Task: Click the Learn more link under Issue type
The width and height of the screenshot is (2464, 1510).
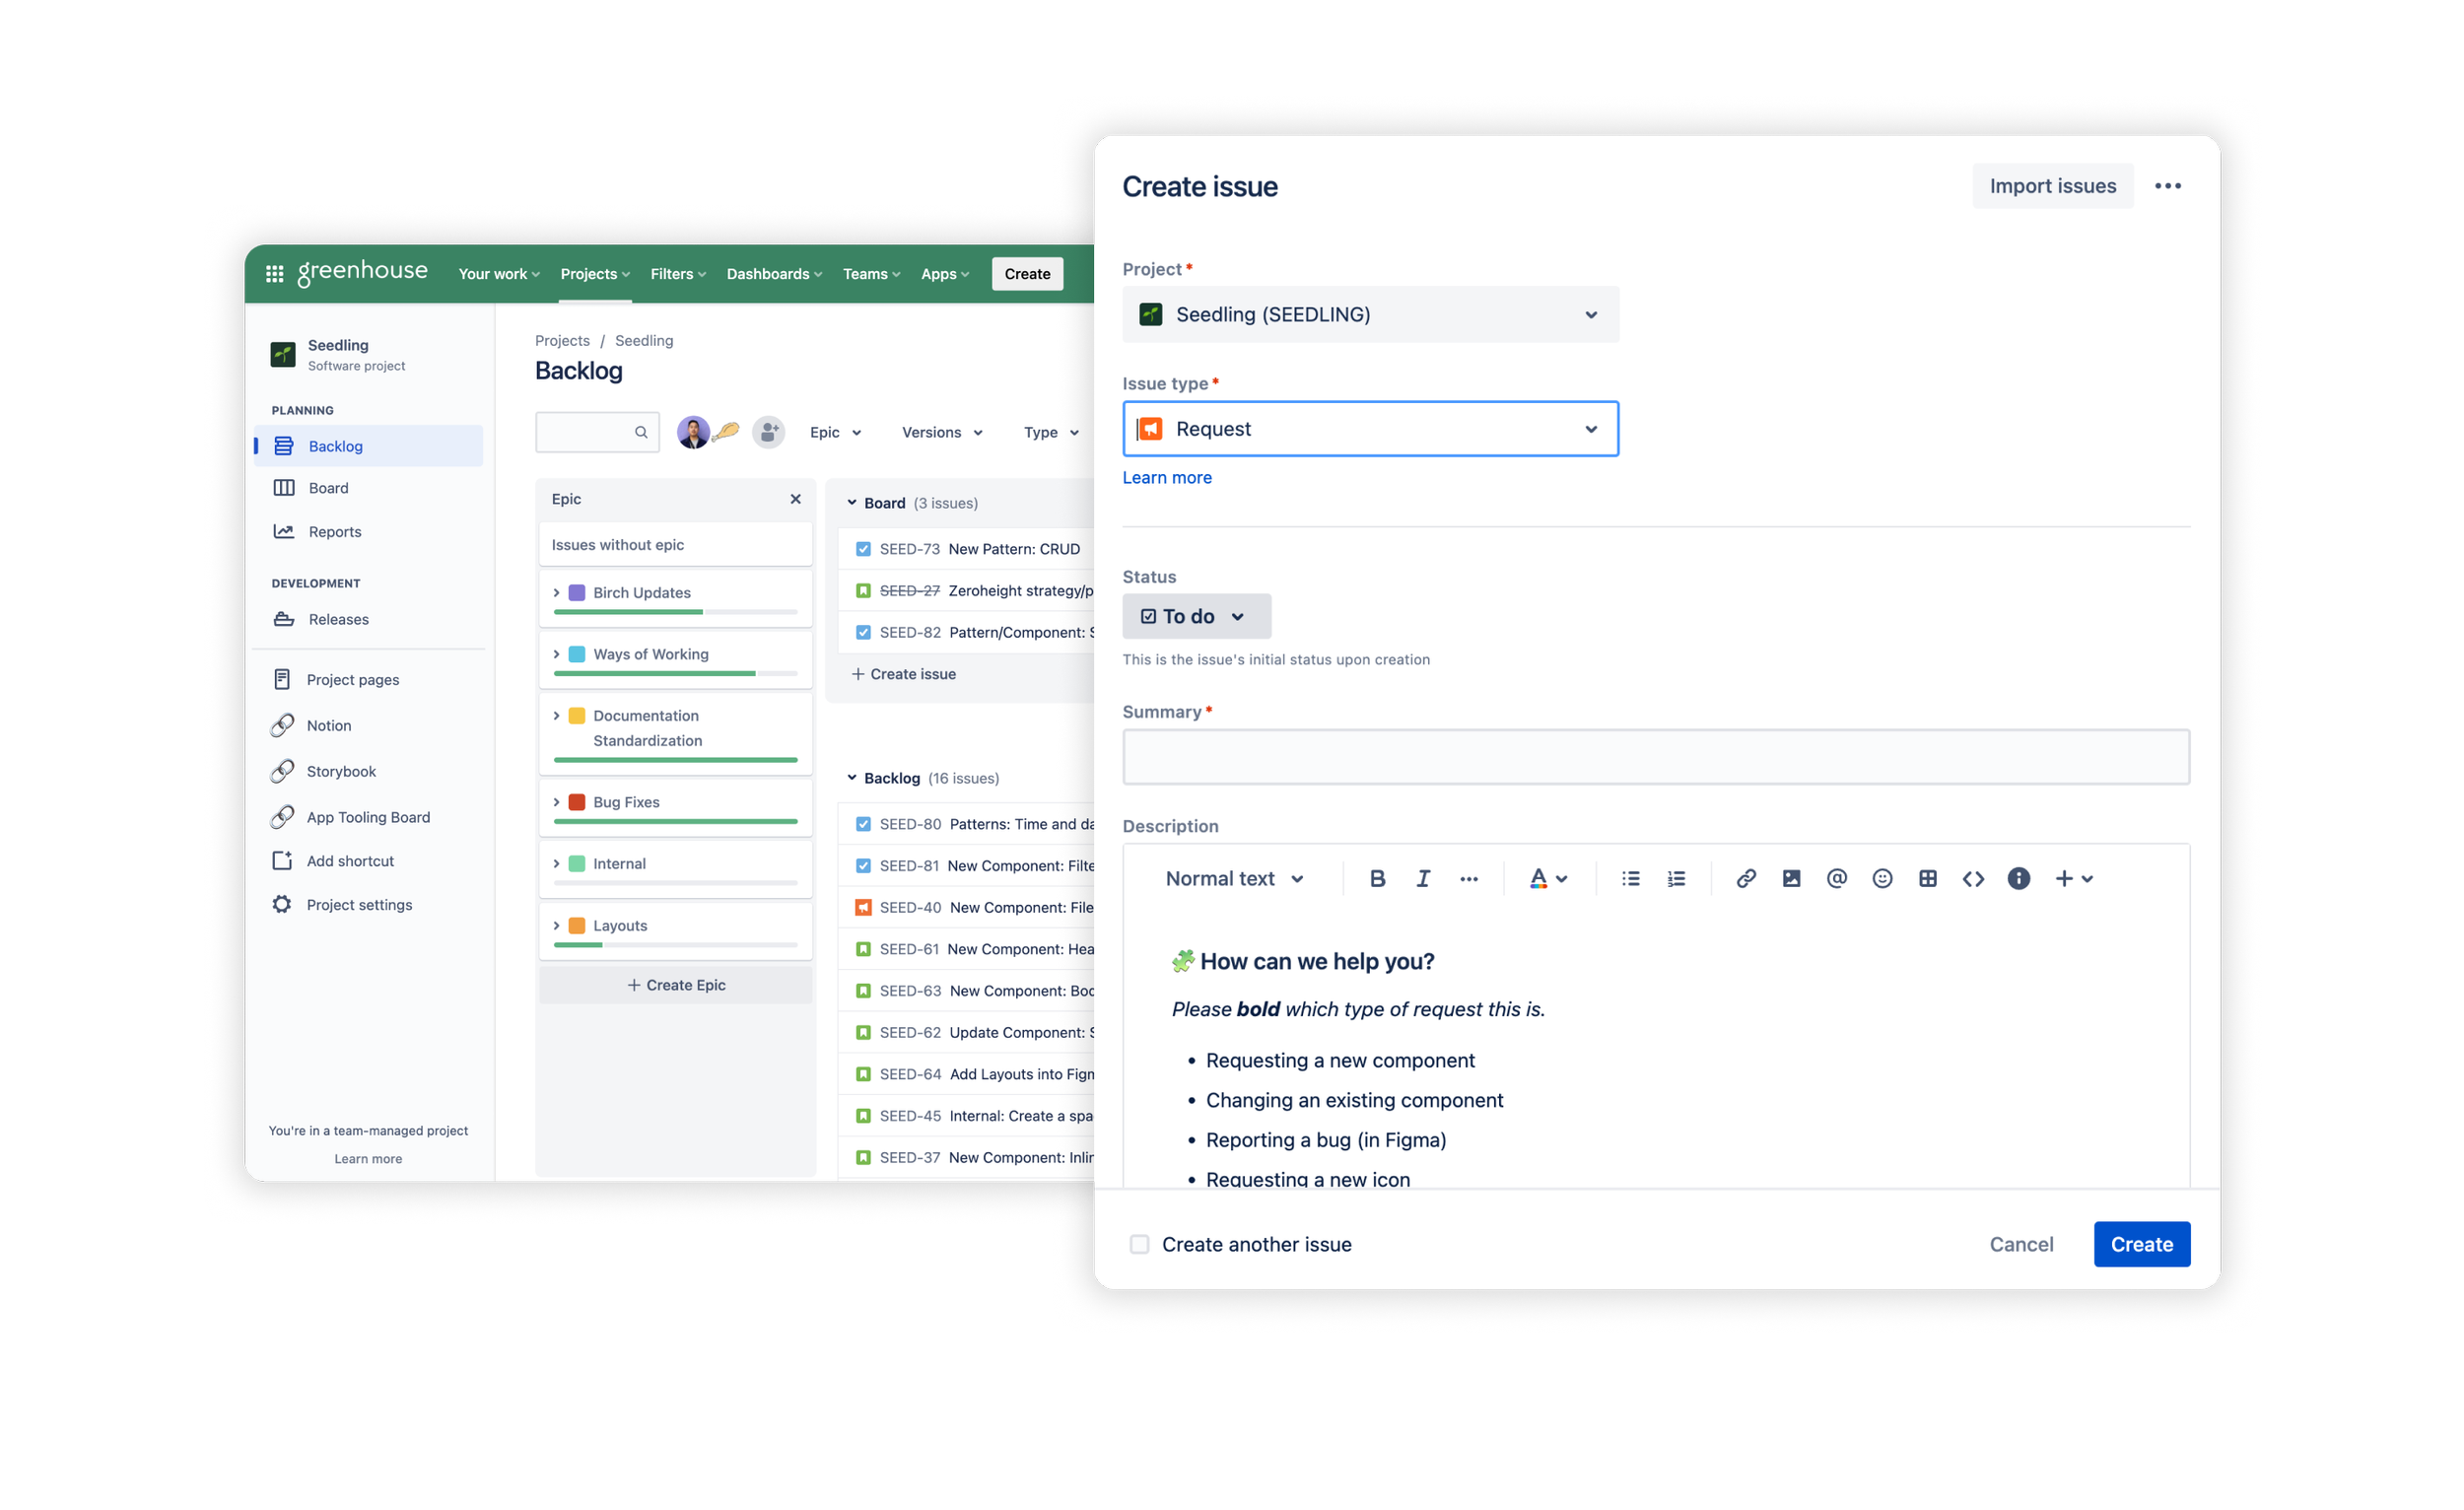Action: coord(1167,477)
